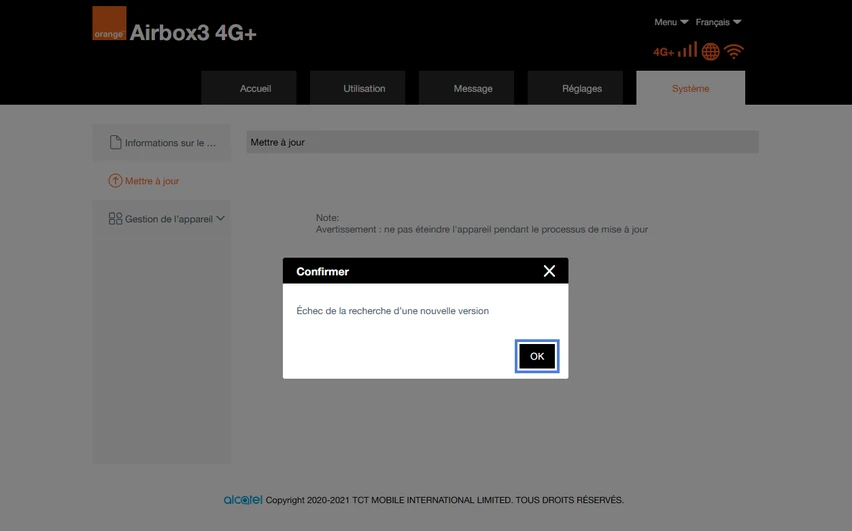
Task: Close the Confirmer dialog with X
Action: (x=549, y=271)
